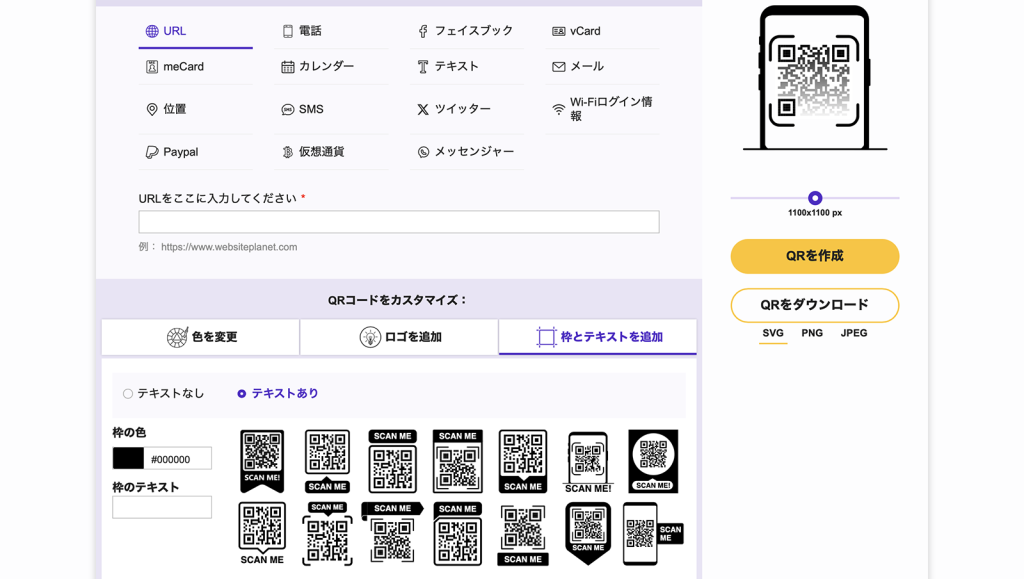
Task: Select the shield-shaped SCAN ME frame
Action: (588, 533)
